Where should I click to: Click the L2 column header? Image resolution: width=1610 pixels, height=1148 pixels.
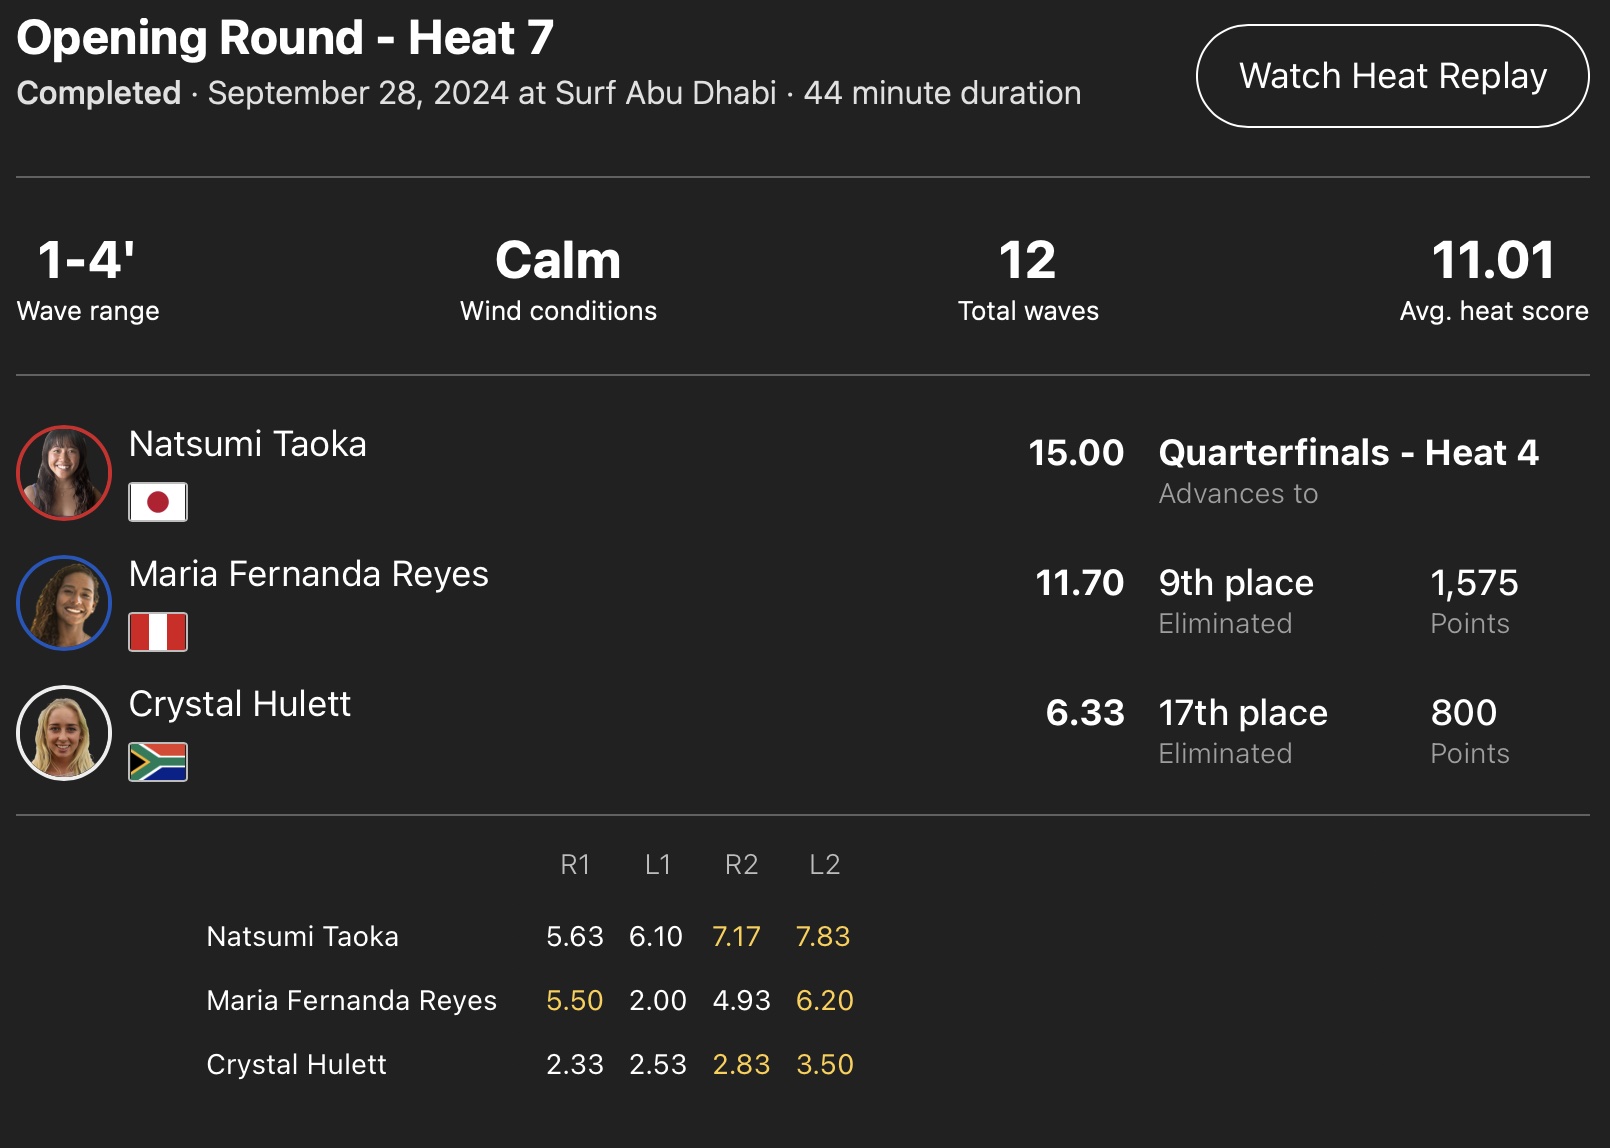(824, 865)
